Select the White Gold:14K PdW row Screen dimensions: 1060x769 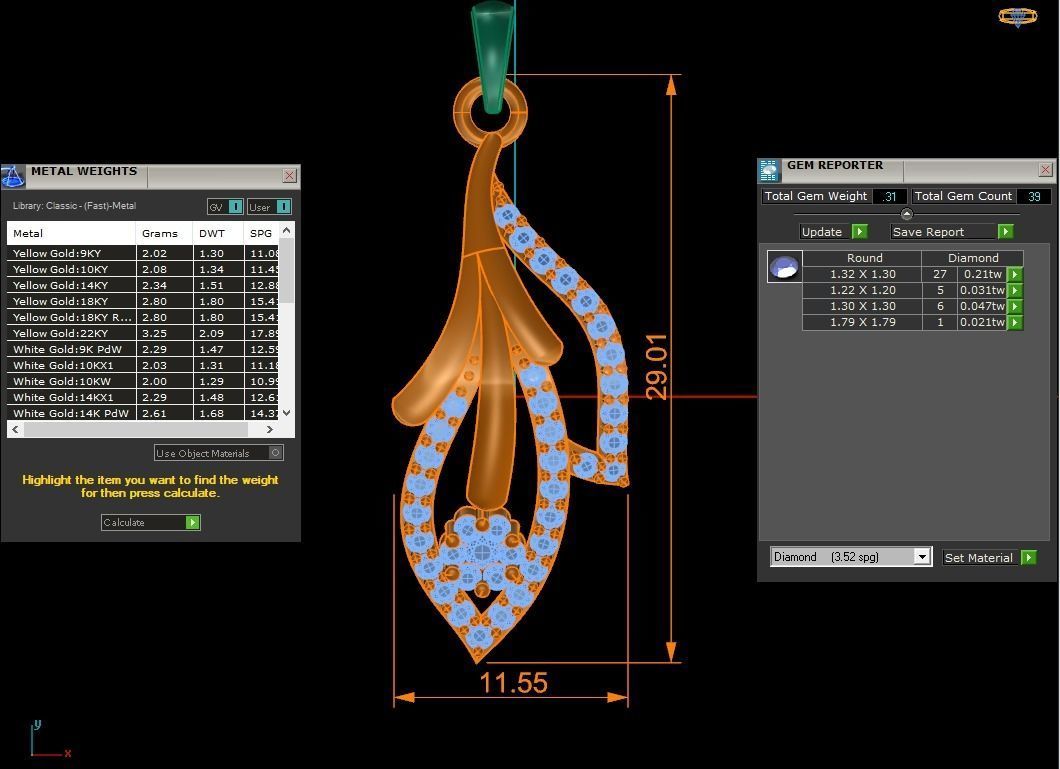point(143,413)
